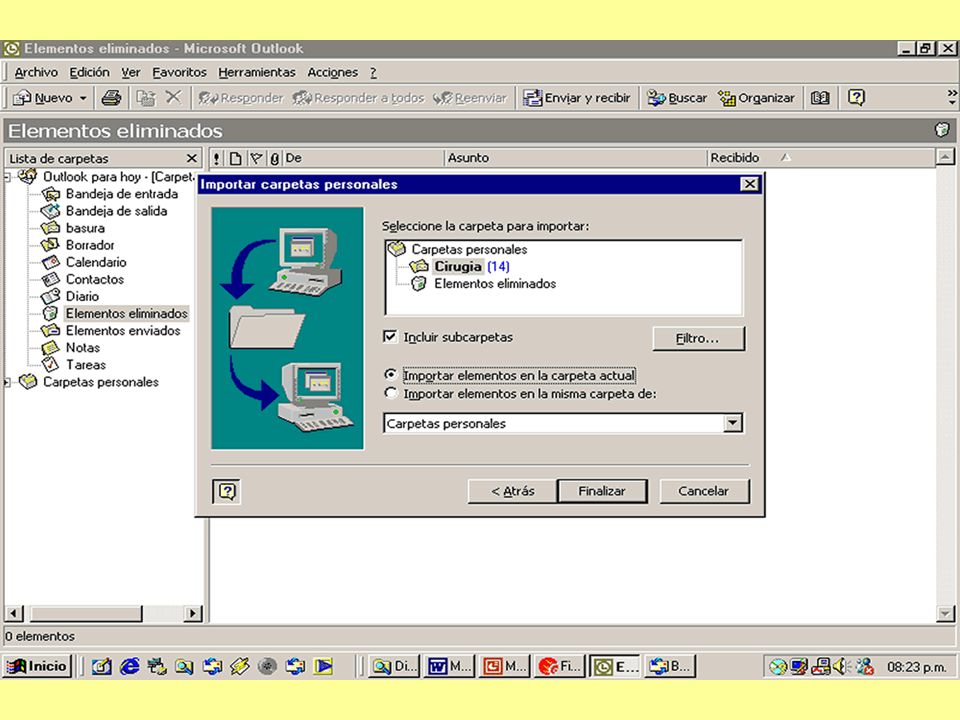Open the Notas folder
This screenshot has width=960, height=720.
tap(82, 348)
